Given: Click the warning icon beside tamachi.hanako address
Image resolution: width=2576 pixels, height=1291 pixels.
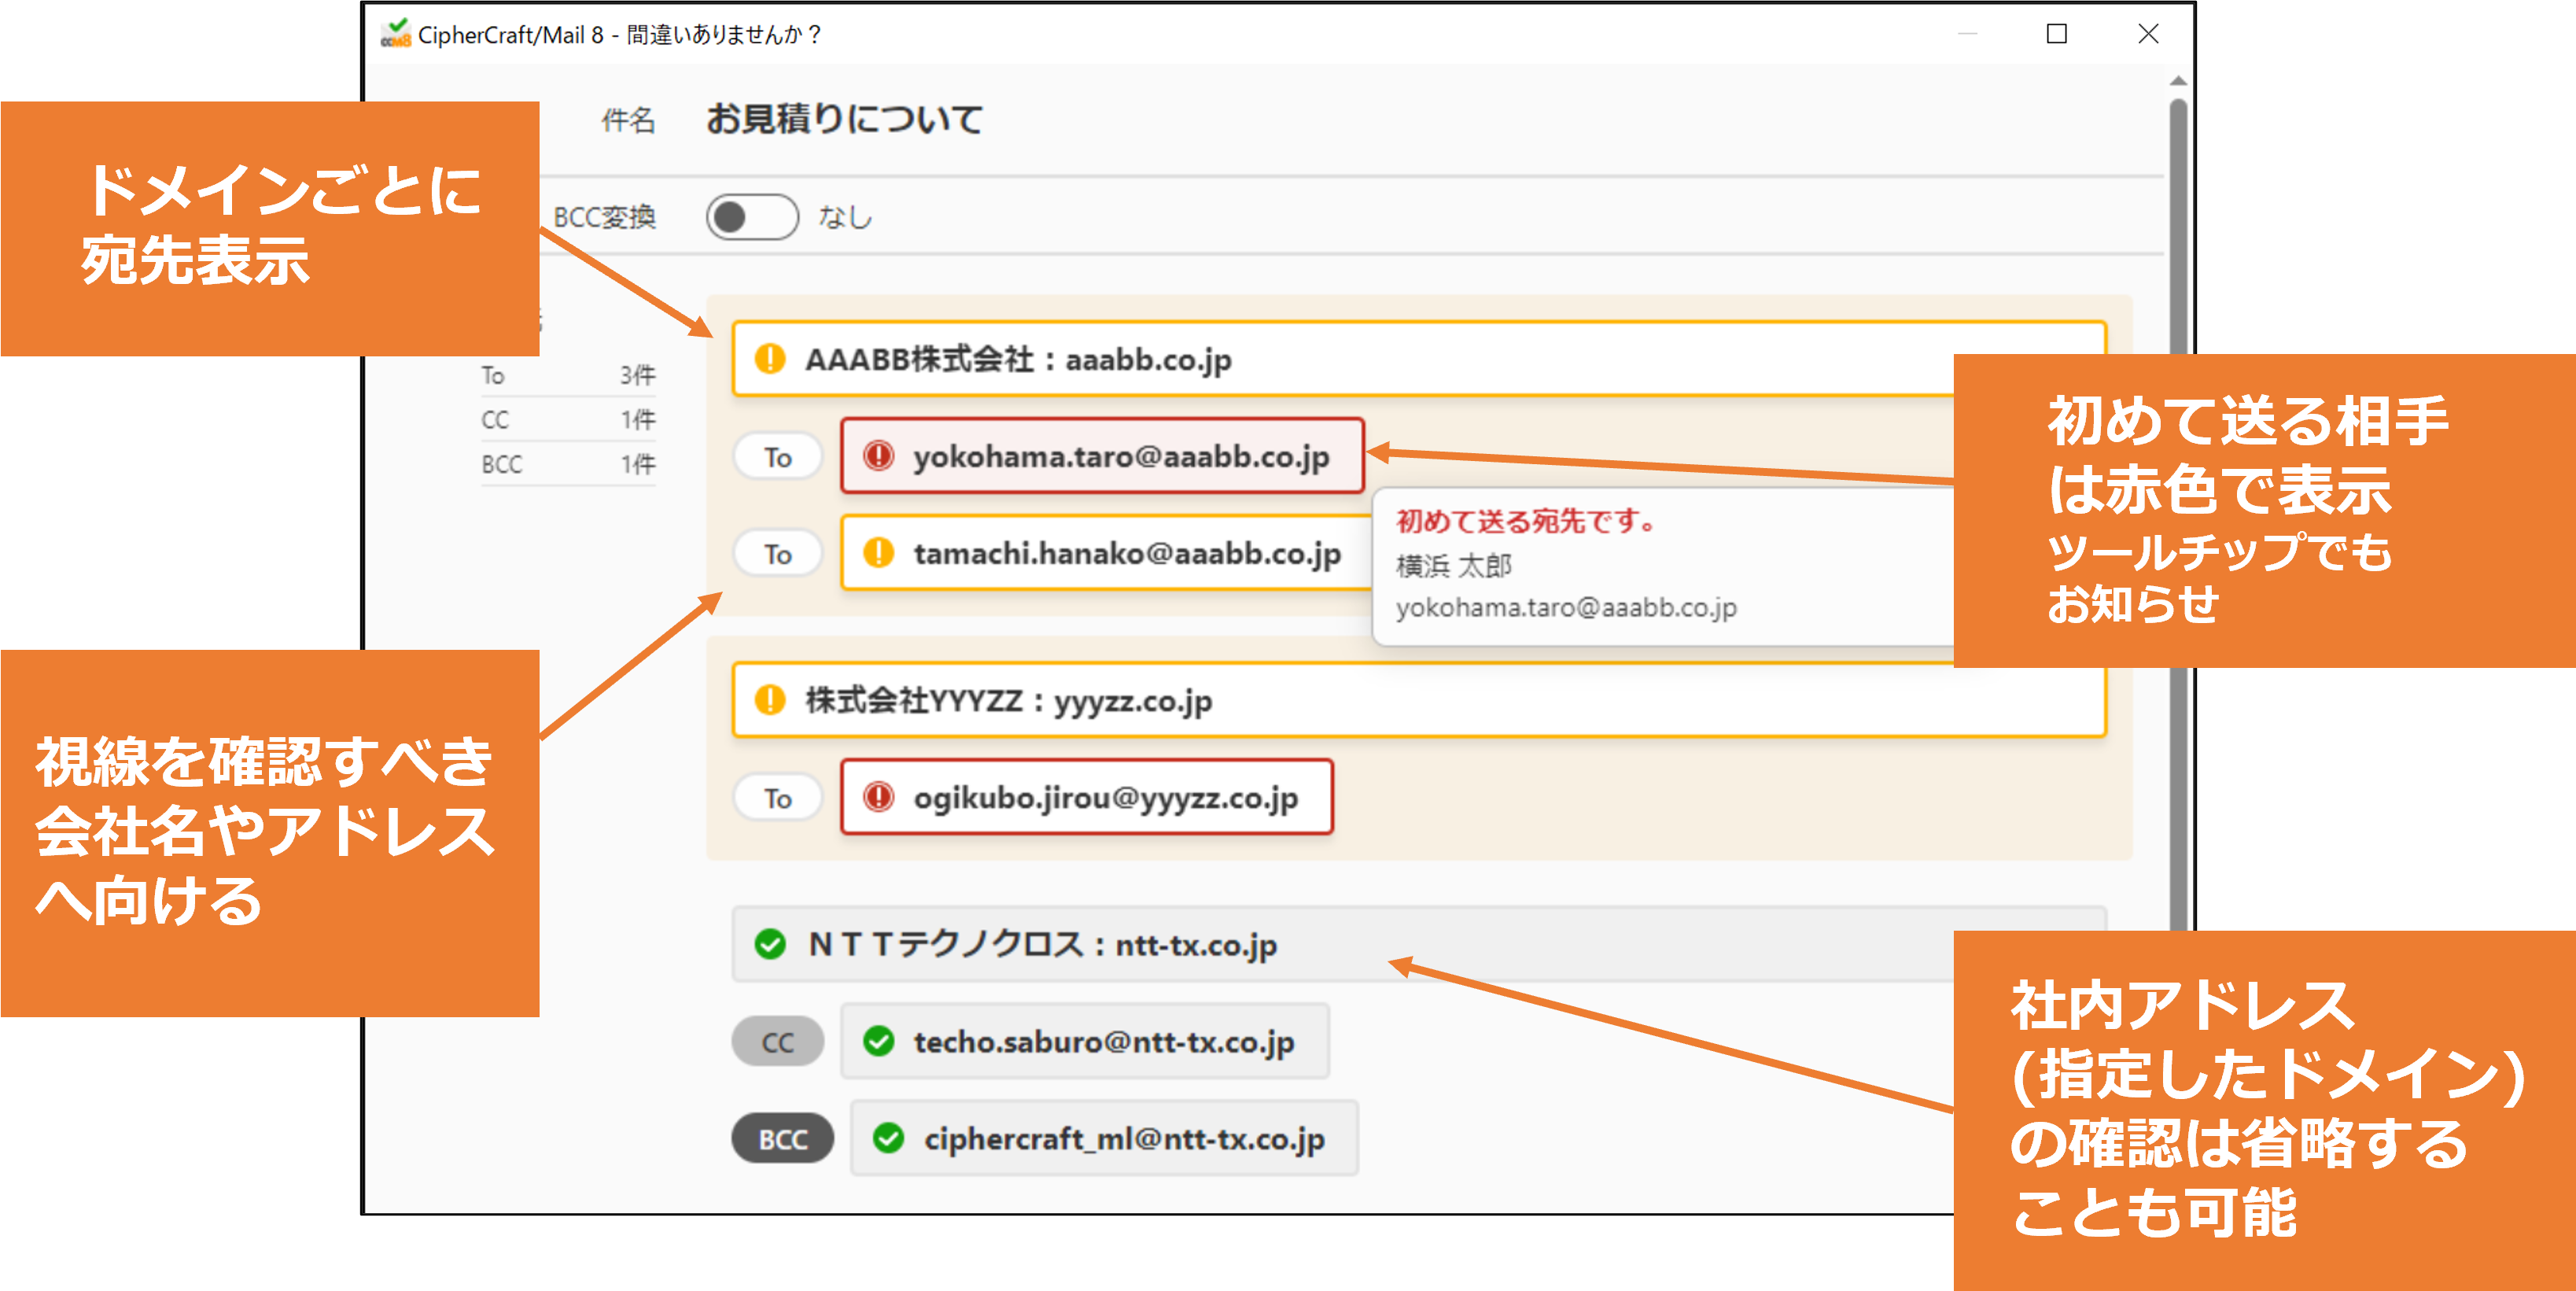Looking at the screenshot, I should click(x=878, y=554).
